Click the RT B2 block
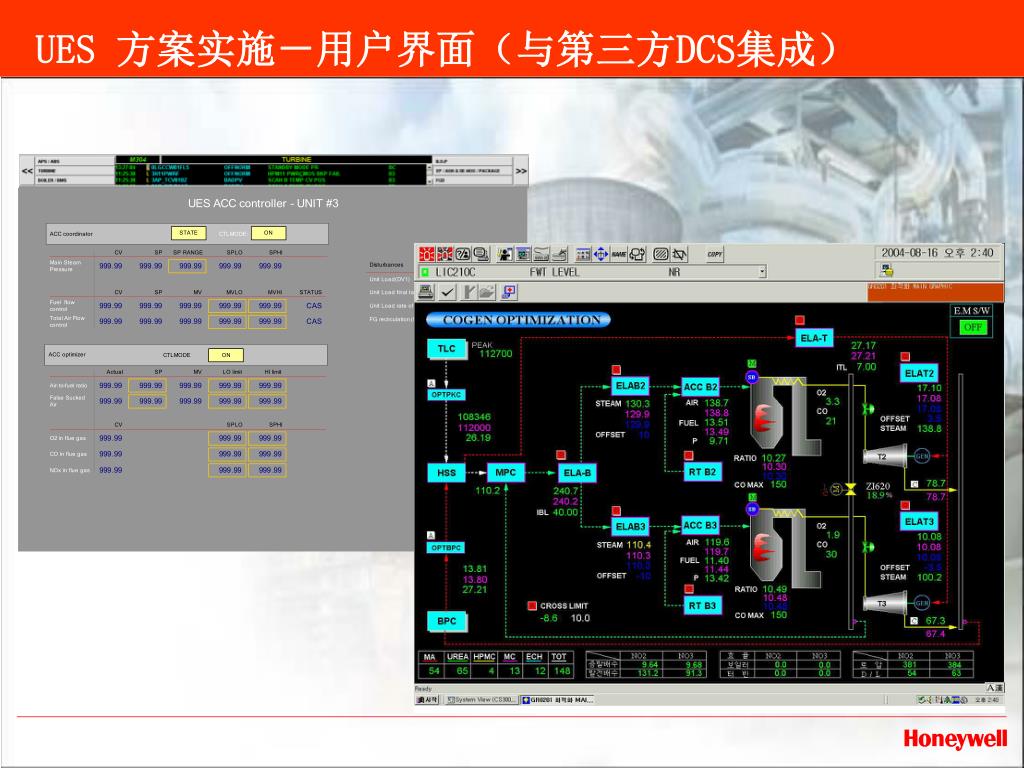The height and width of the screenshot is (768, 1024). click(x=702, y=472)
